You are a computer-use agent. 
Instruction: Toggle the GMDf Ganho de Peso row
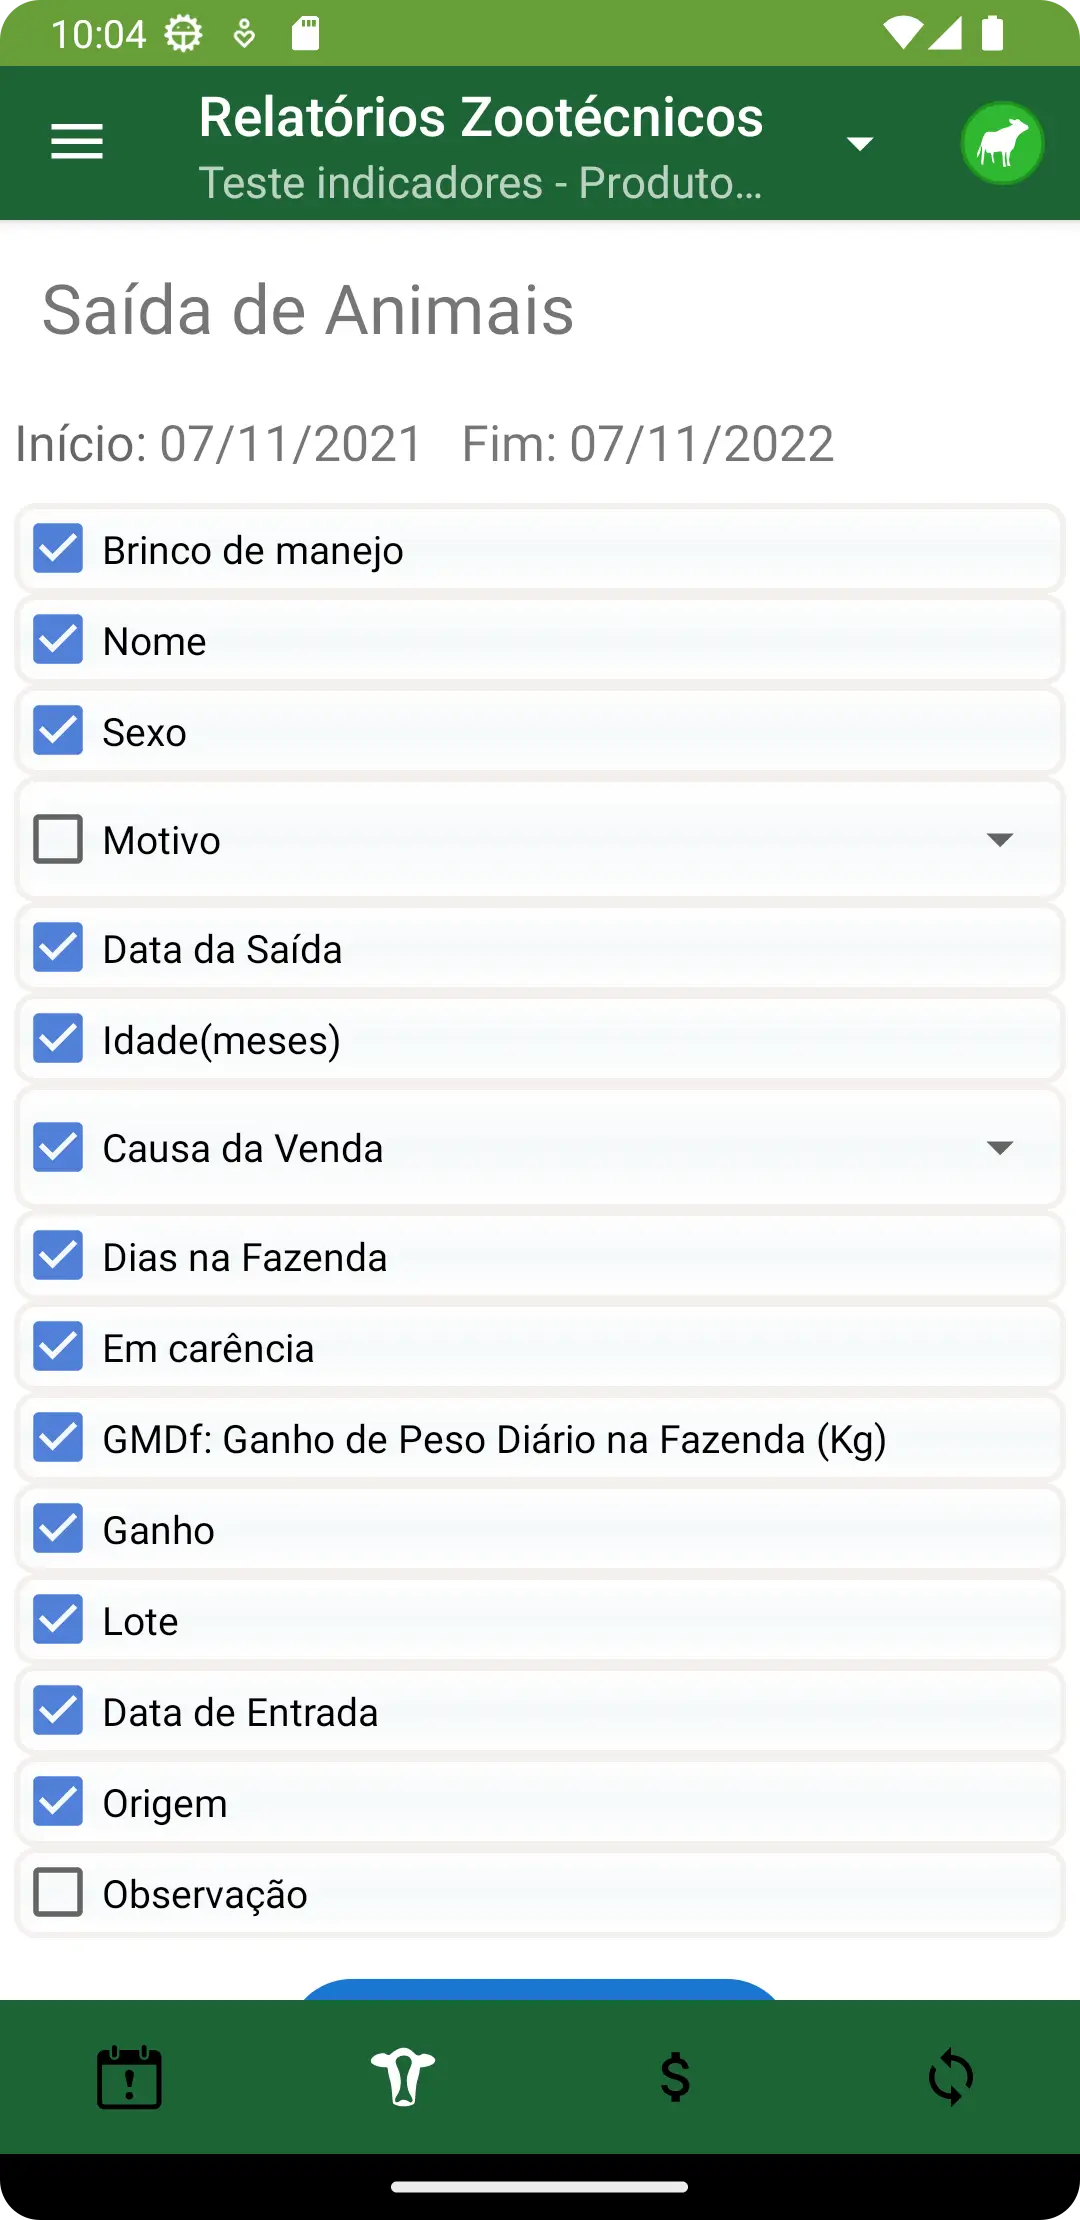(58, 1438)
